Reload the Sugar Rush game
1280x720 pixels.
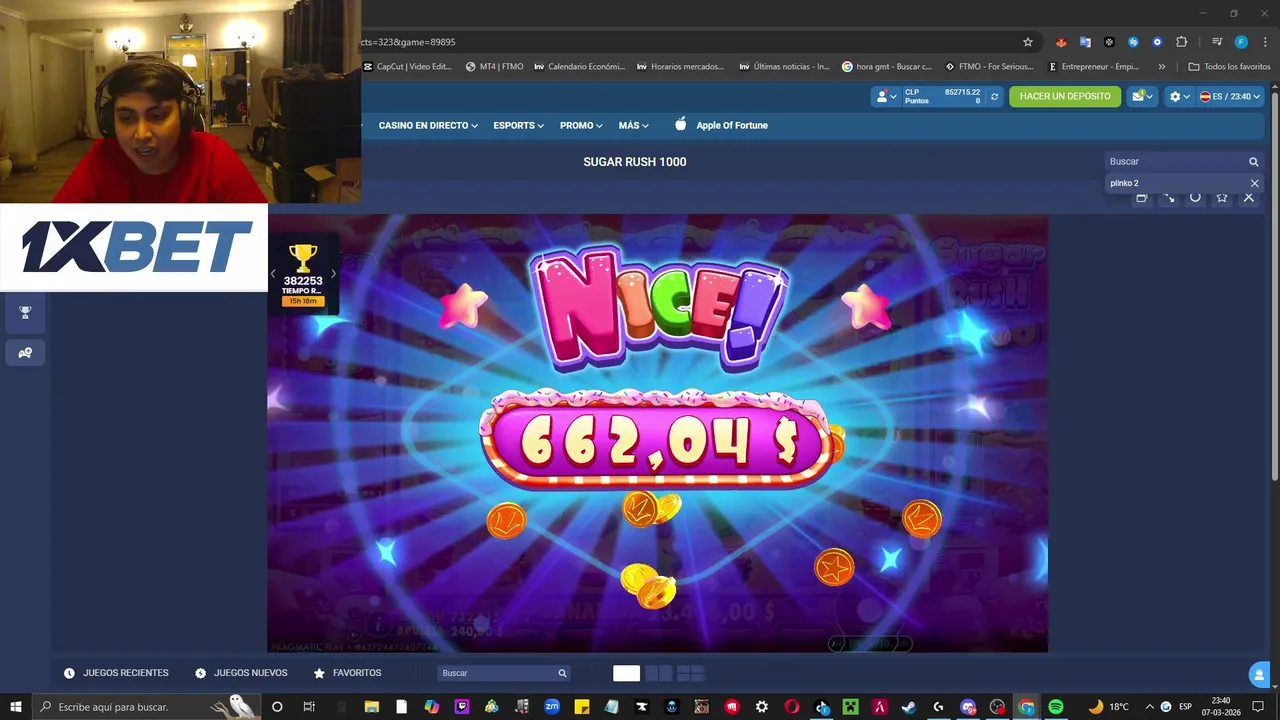click(1195, 198)
